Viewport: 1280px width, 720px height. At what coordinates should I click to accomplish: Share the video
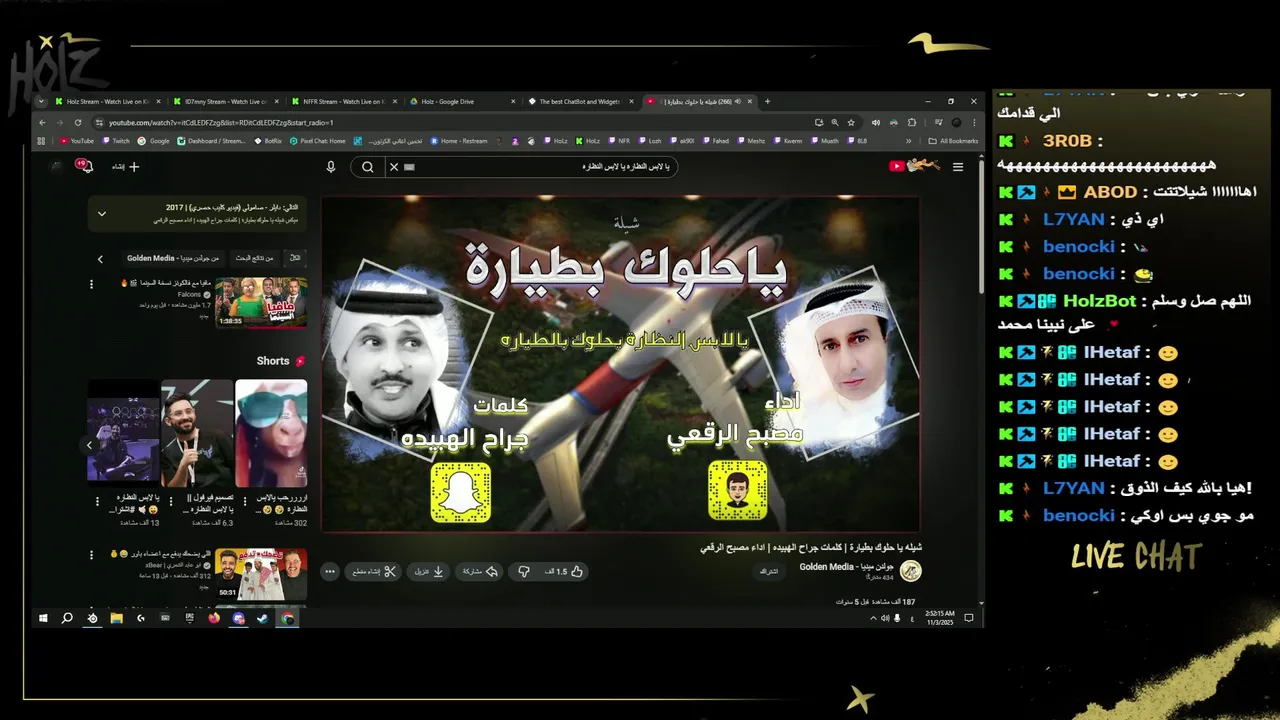coord(479,572)
